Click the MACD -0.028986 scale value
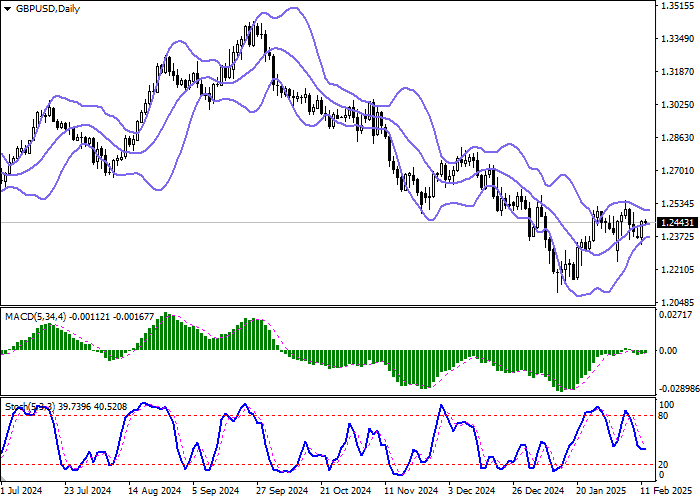The height and width of the screenshot is (500, 700). coord(675,386)
